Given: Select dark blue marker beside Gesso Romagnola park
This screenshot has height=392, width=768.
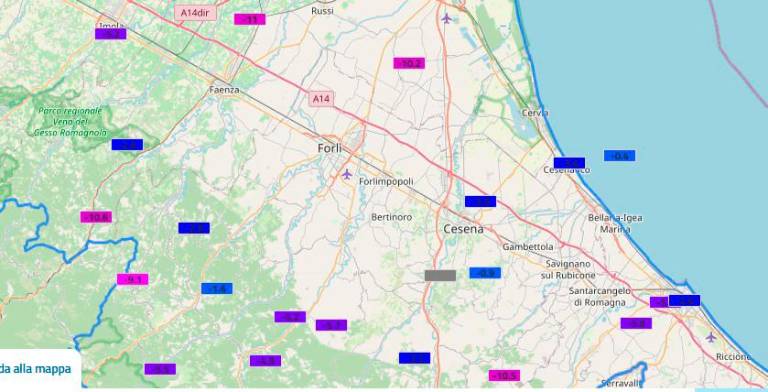Looking at the screenshot, I should [x=127, y=145].
